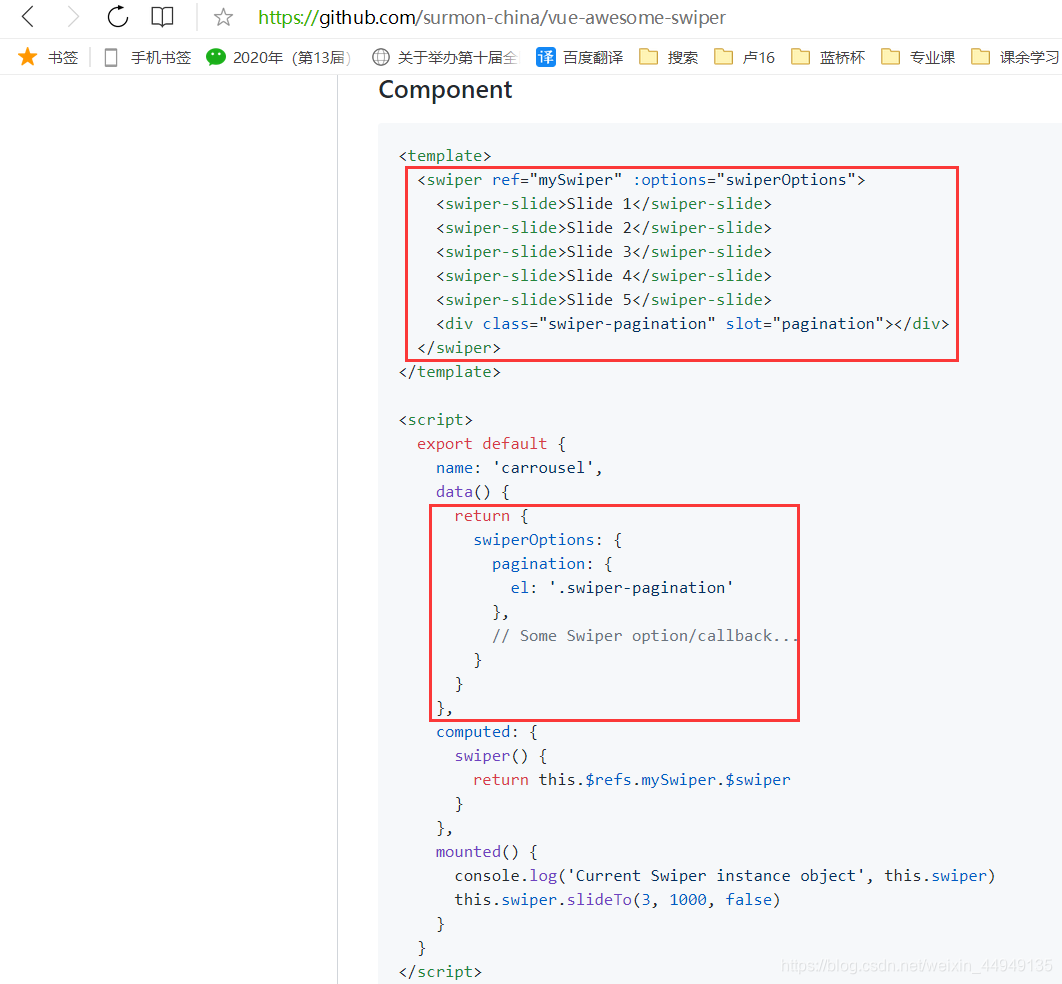Screen dimensions: 1062x984
Task: Click the Component heading
Action: tap(445, 90)
